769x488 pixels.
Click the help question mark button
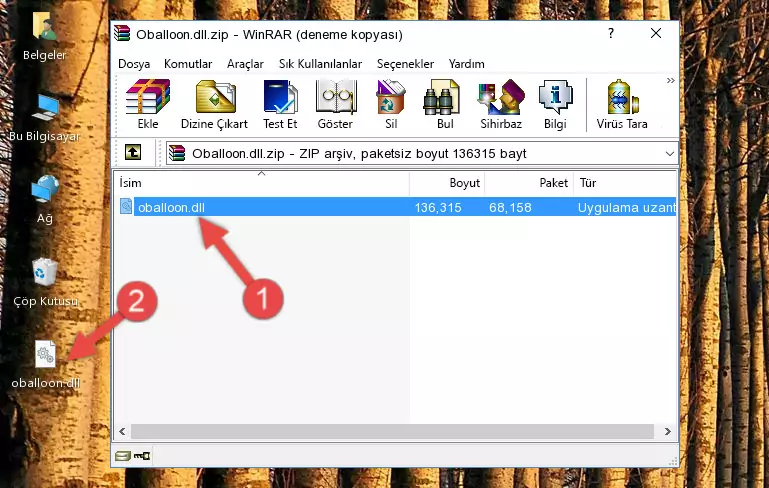[x=611, y=33]
